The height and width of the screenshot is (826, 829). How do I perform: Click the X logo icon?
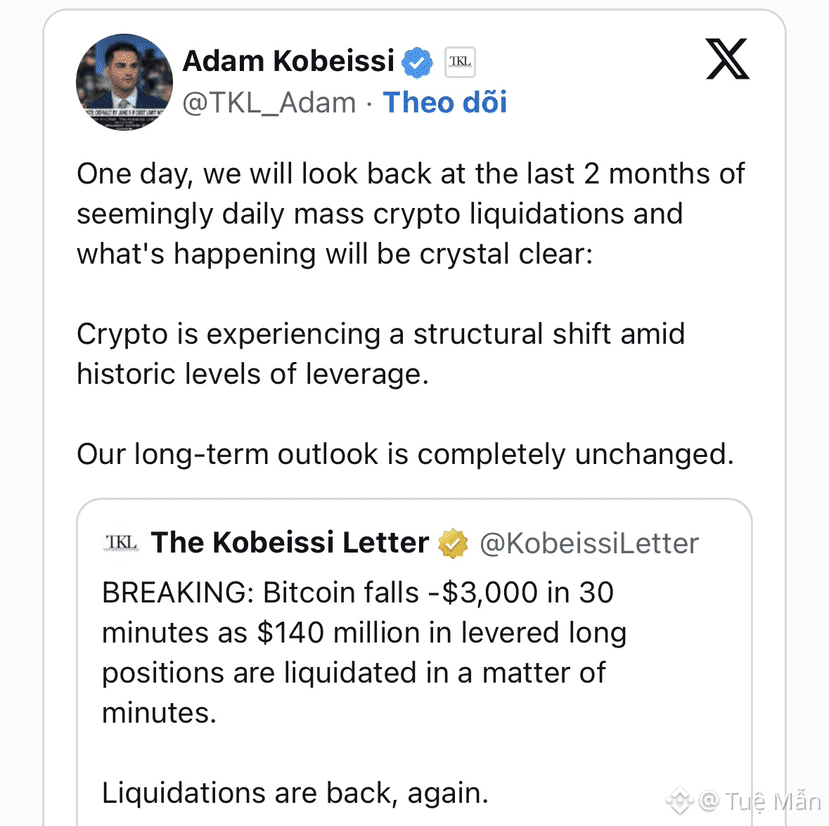pyautogui.click(x=727, y=59)
